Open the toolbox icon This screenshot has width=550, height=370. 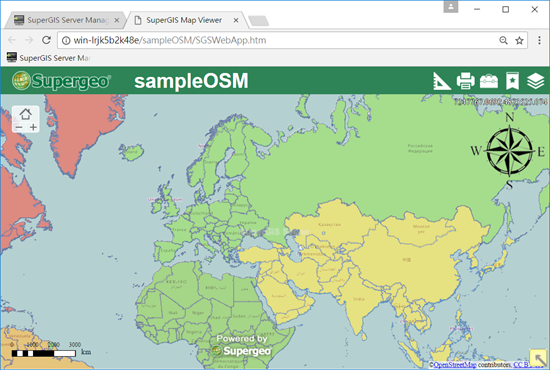489,81
